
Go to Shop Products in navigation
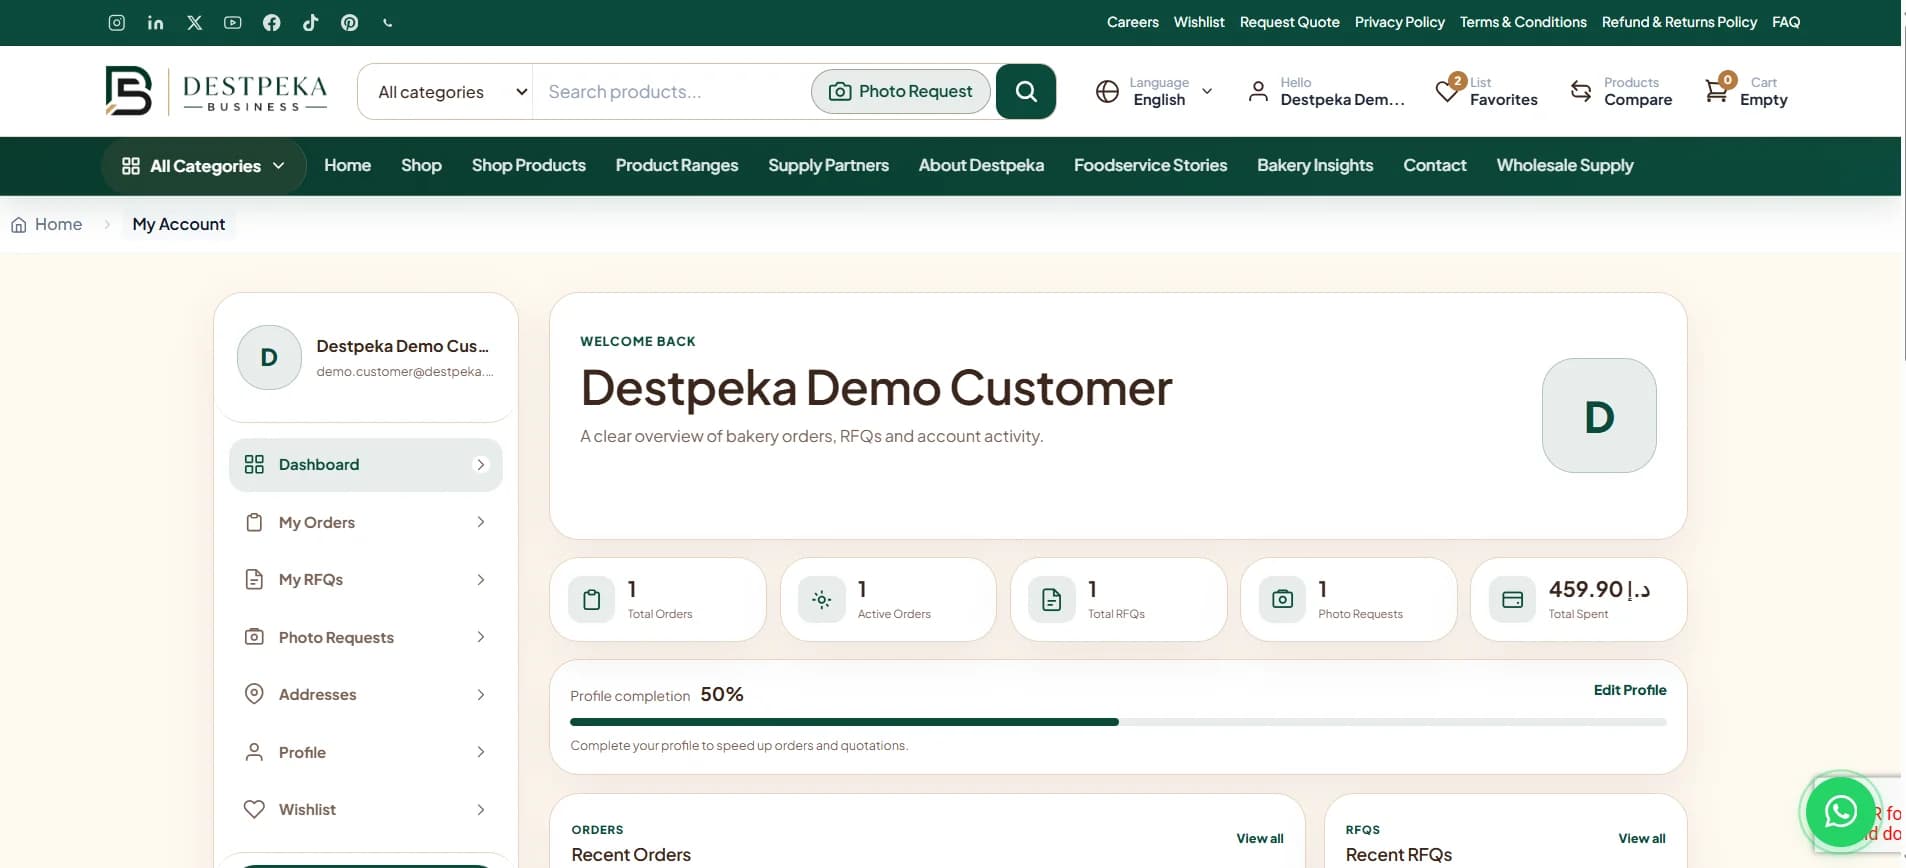pos(529,165)
